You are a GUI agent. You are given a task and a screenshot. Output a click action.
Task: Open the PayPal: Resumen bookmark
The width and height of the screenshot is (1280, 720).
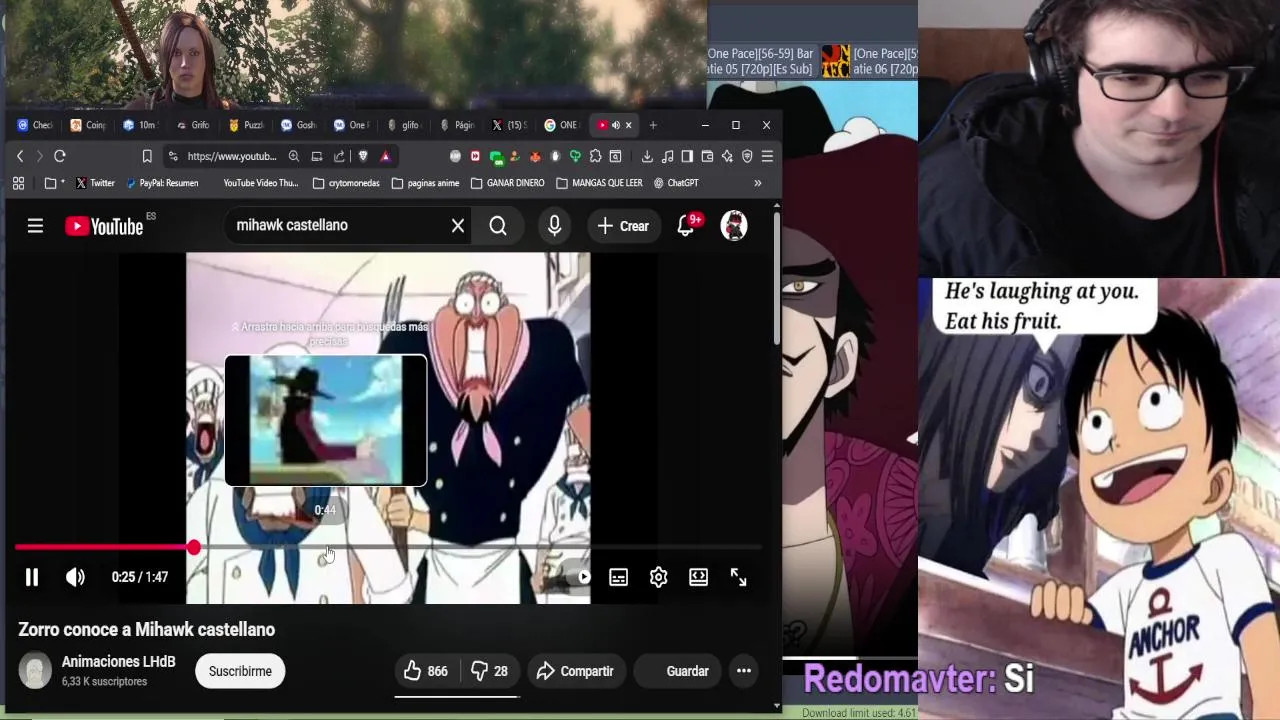click(x=161, y=183)
